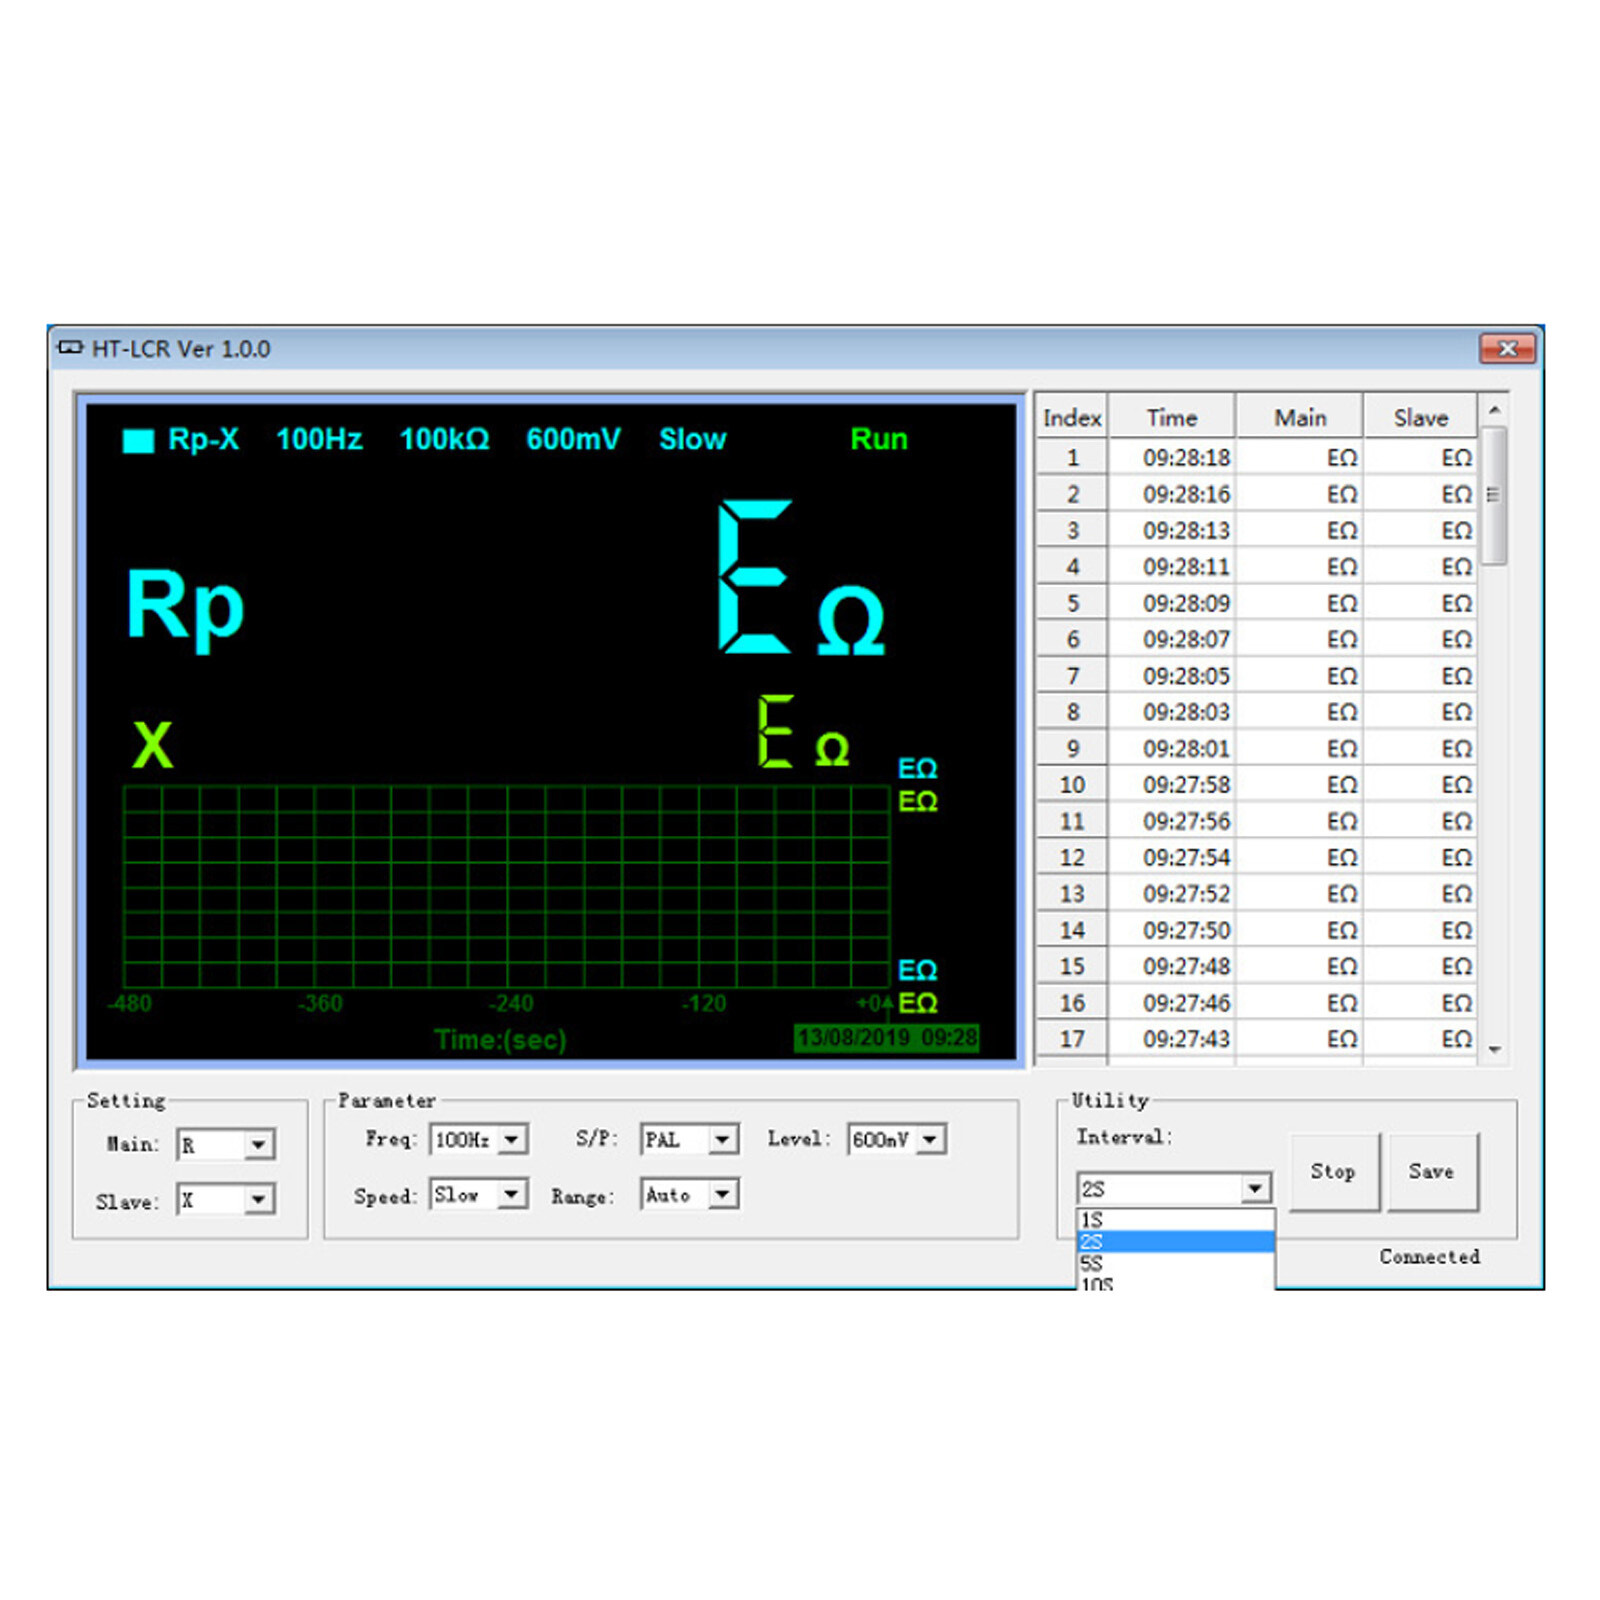The width and height of the screenshot is (1600, 1600).
Task: Choose the highlighted 2S interval option
Action: [x=1175, y=1242]
